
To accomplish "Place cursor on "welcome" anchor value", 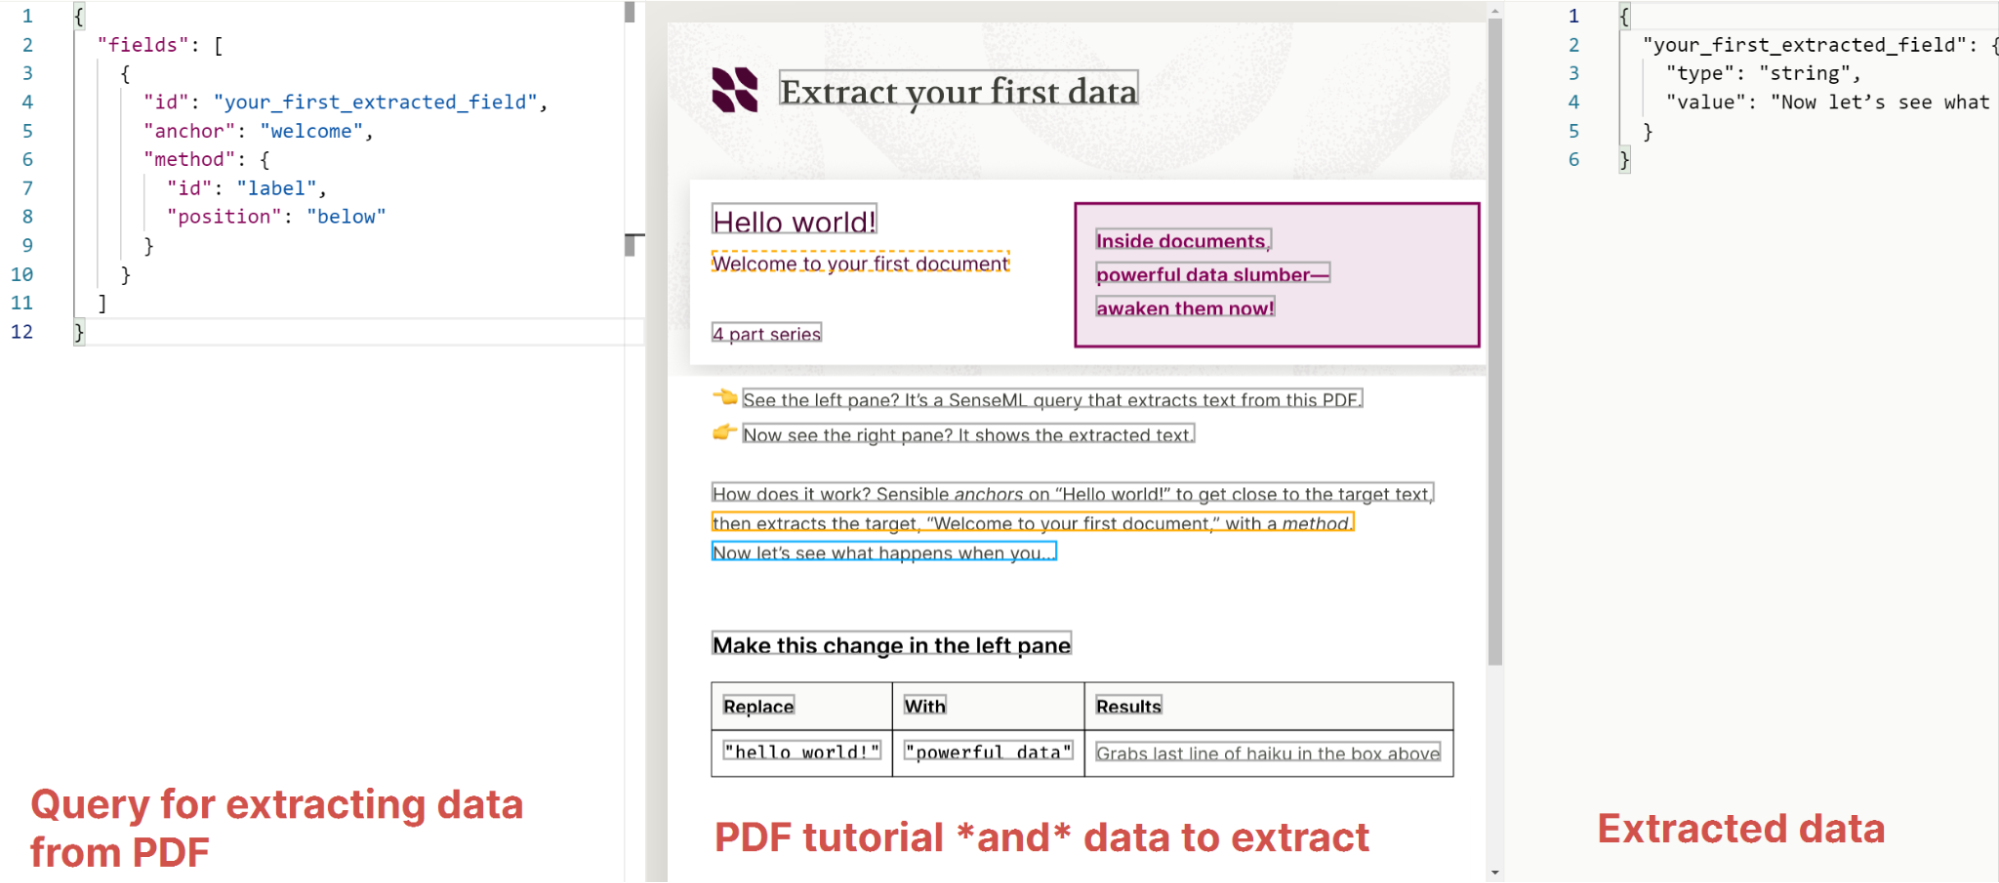I will [x=311, y=131].
